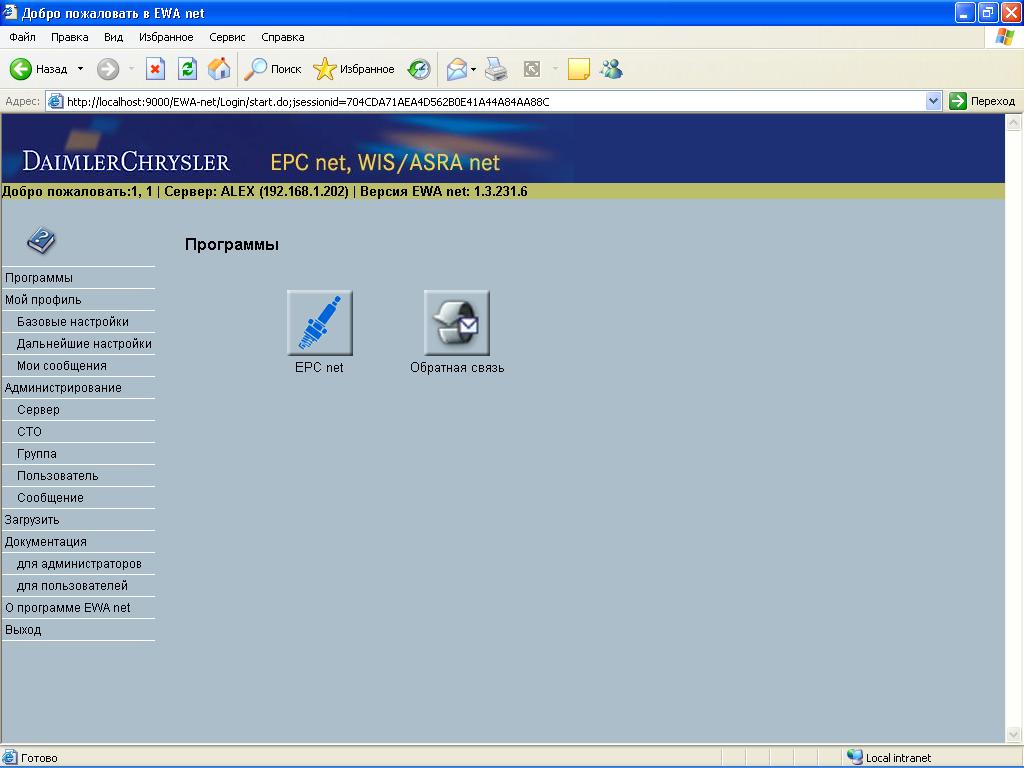
Task: Open the Поиск search toolbar button
Action: point(273,69)
